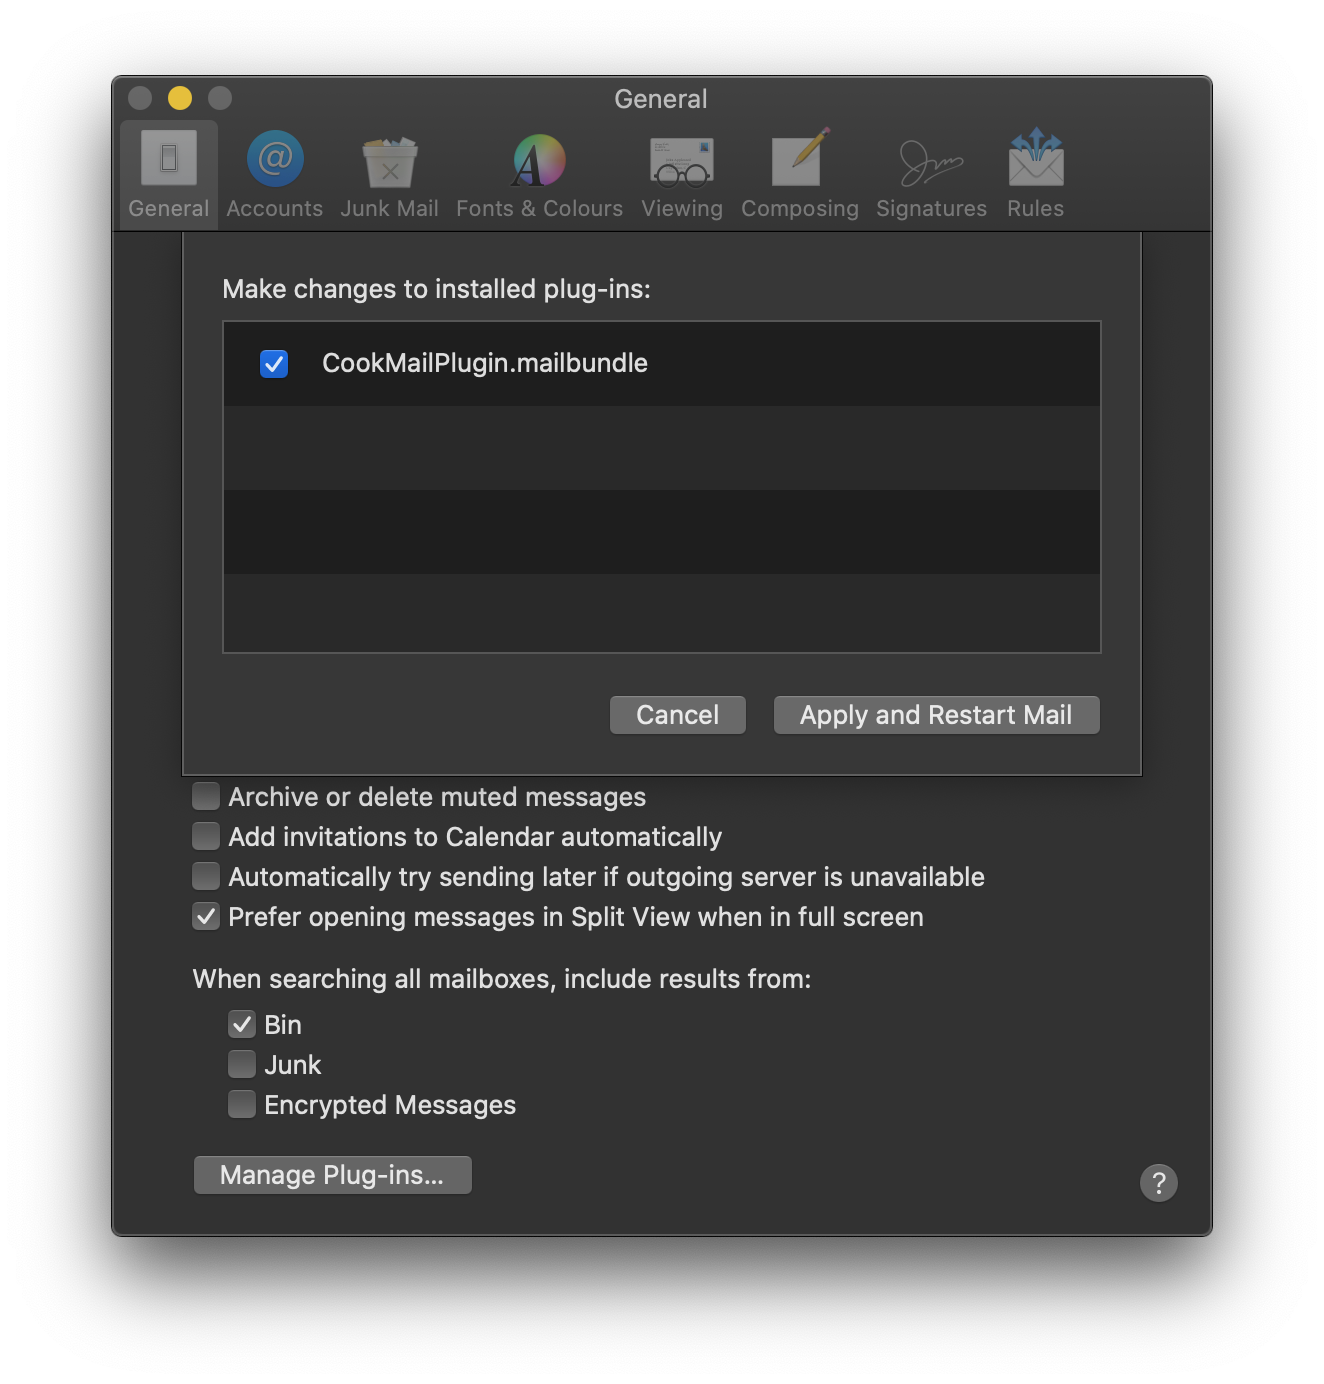Disable Prefer opening messages in Split View
Image resolution: width=1324 pixels, height=1384 pixels.
coord(206,916)
